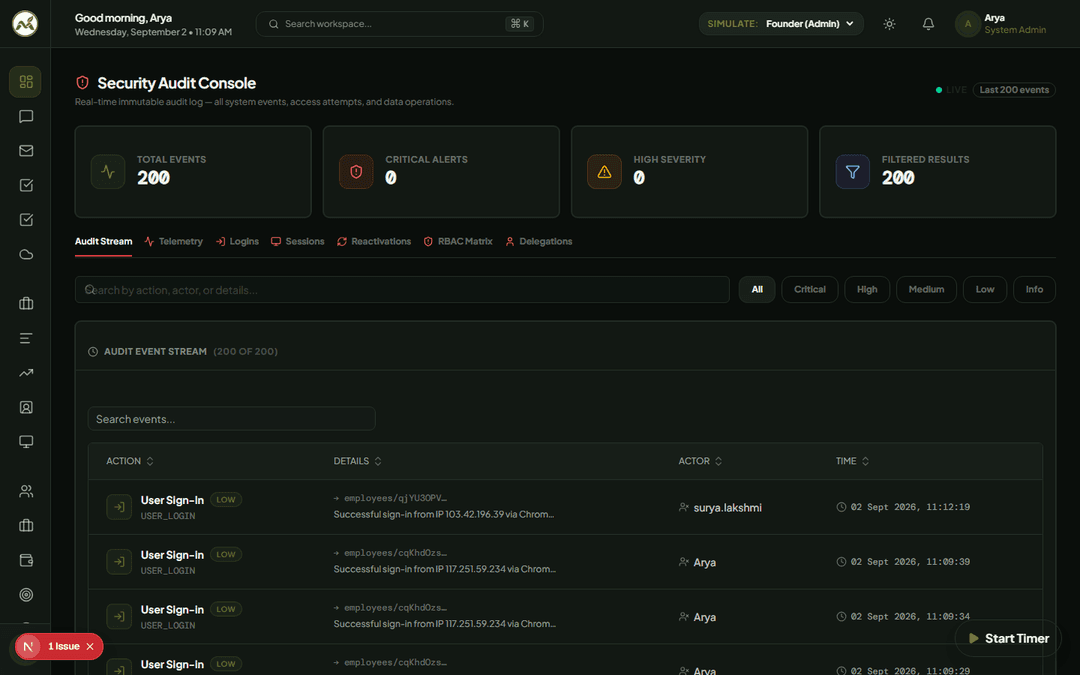This screenshot has width=1080, height=675.
Task: Sort table by Actor column
Action: coord(700,461)
